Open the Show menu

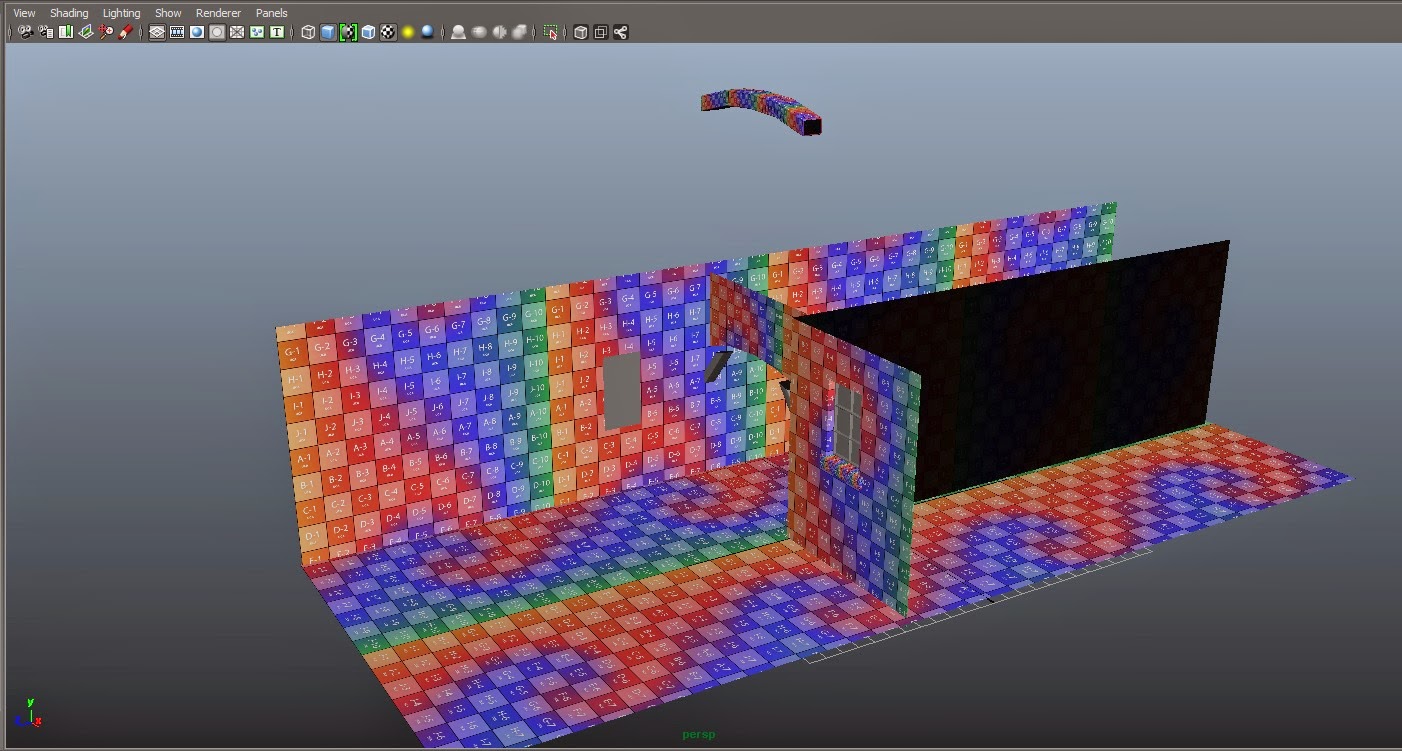point(168,13)
